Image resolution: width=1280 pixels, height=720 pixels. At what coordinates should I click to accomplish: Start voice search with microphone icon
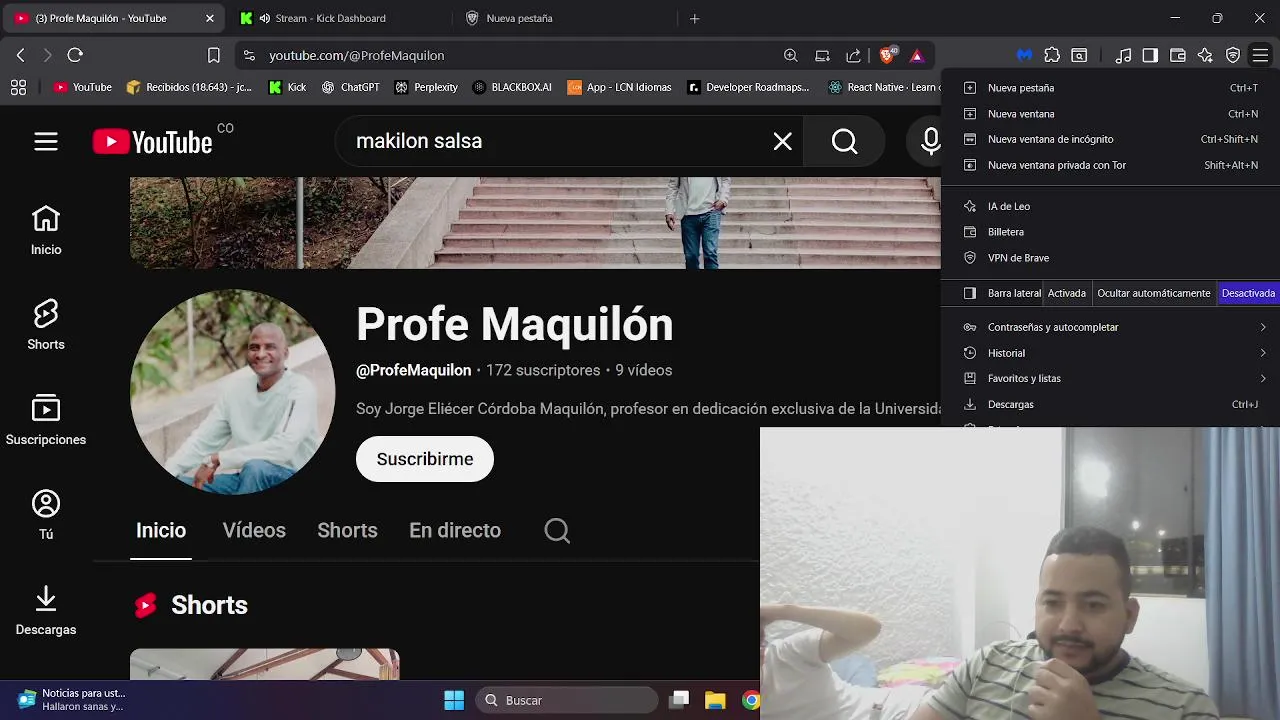pos(930,142)
